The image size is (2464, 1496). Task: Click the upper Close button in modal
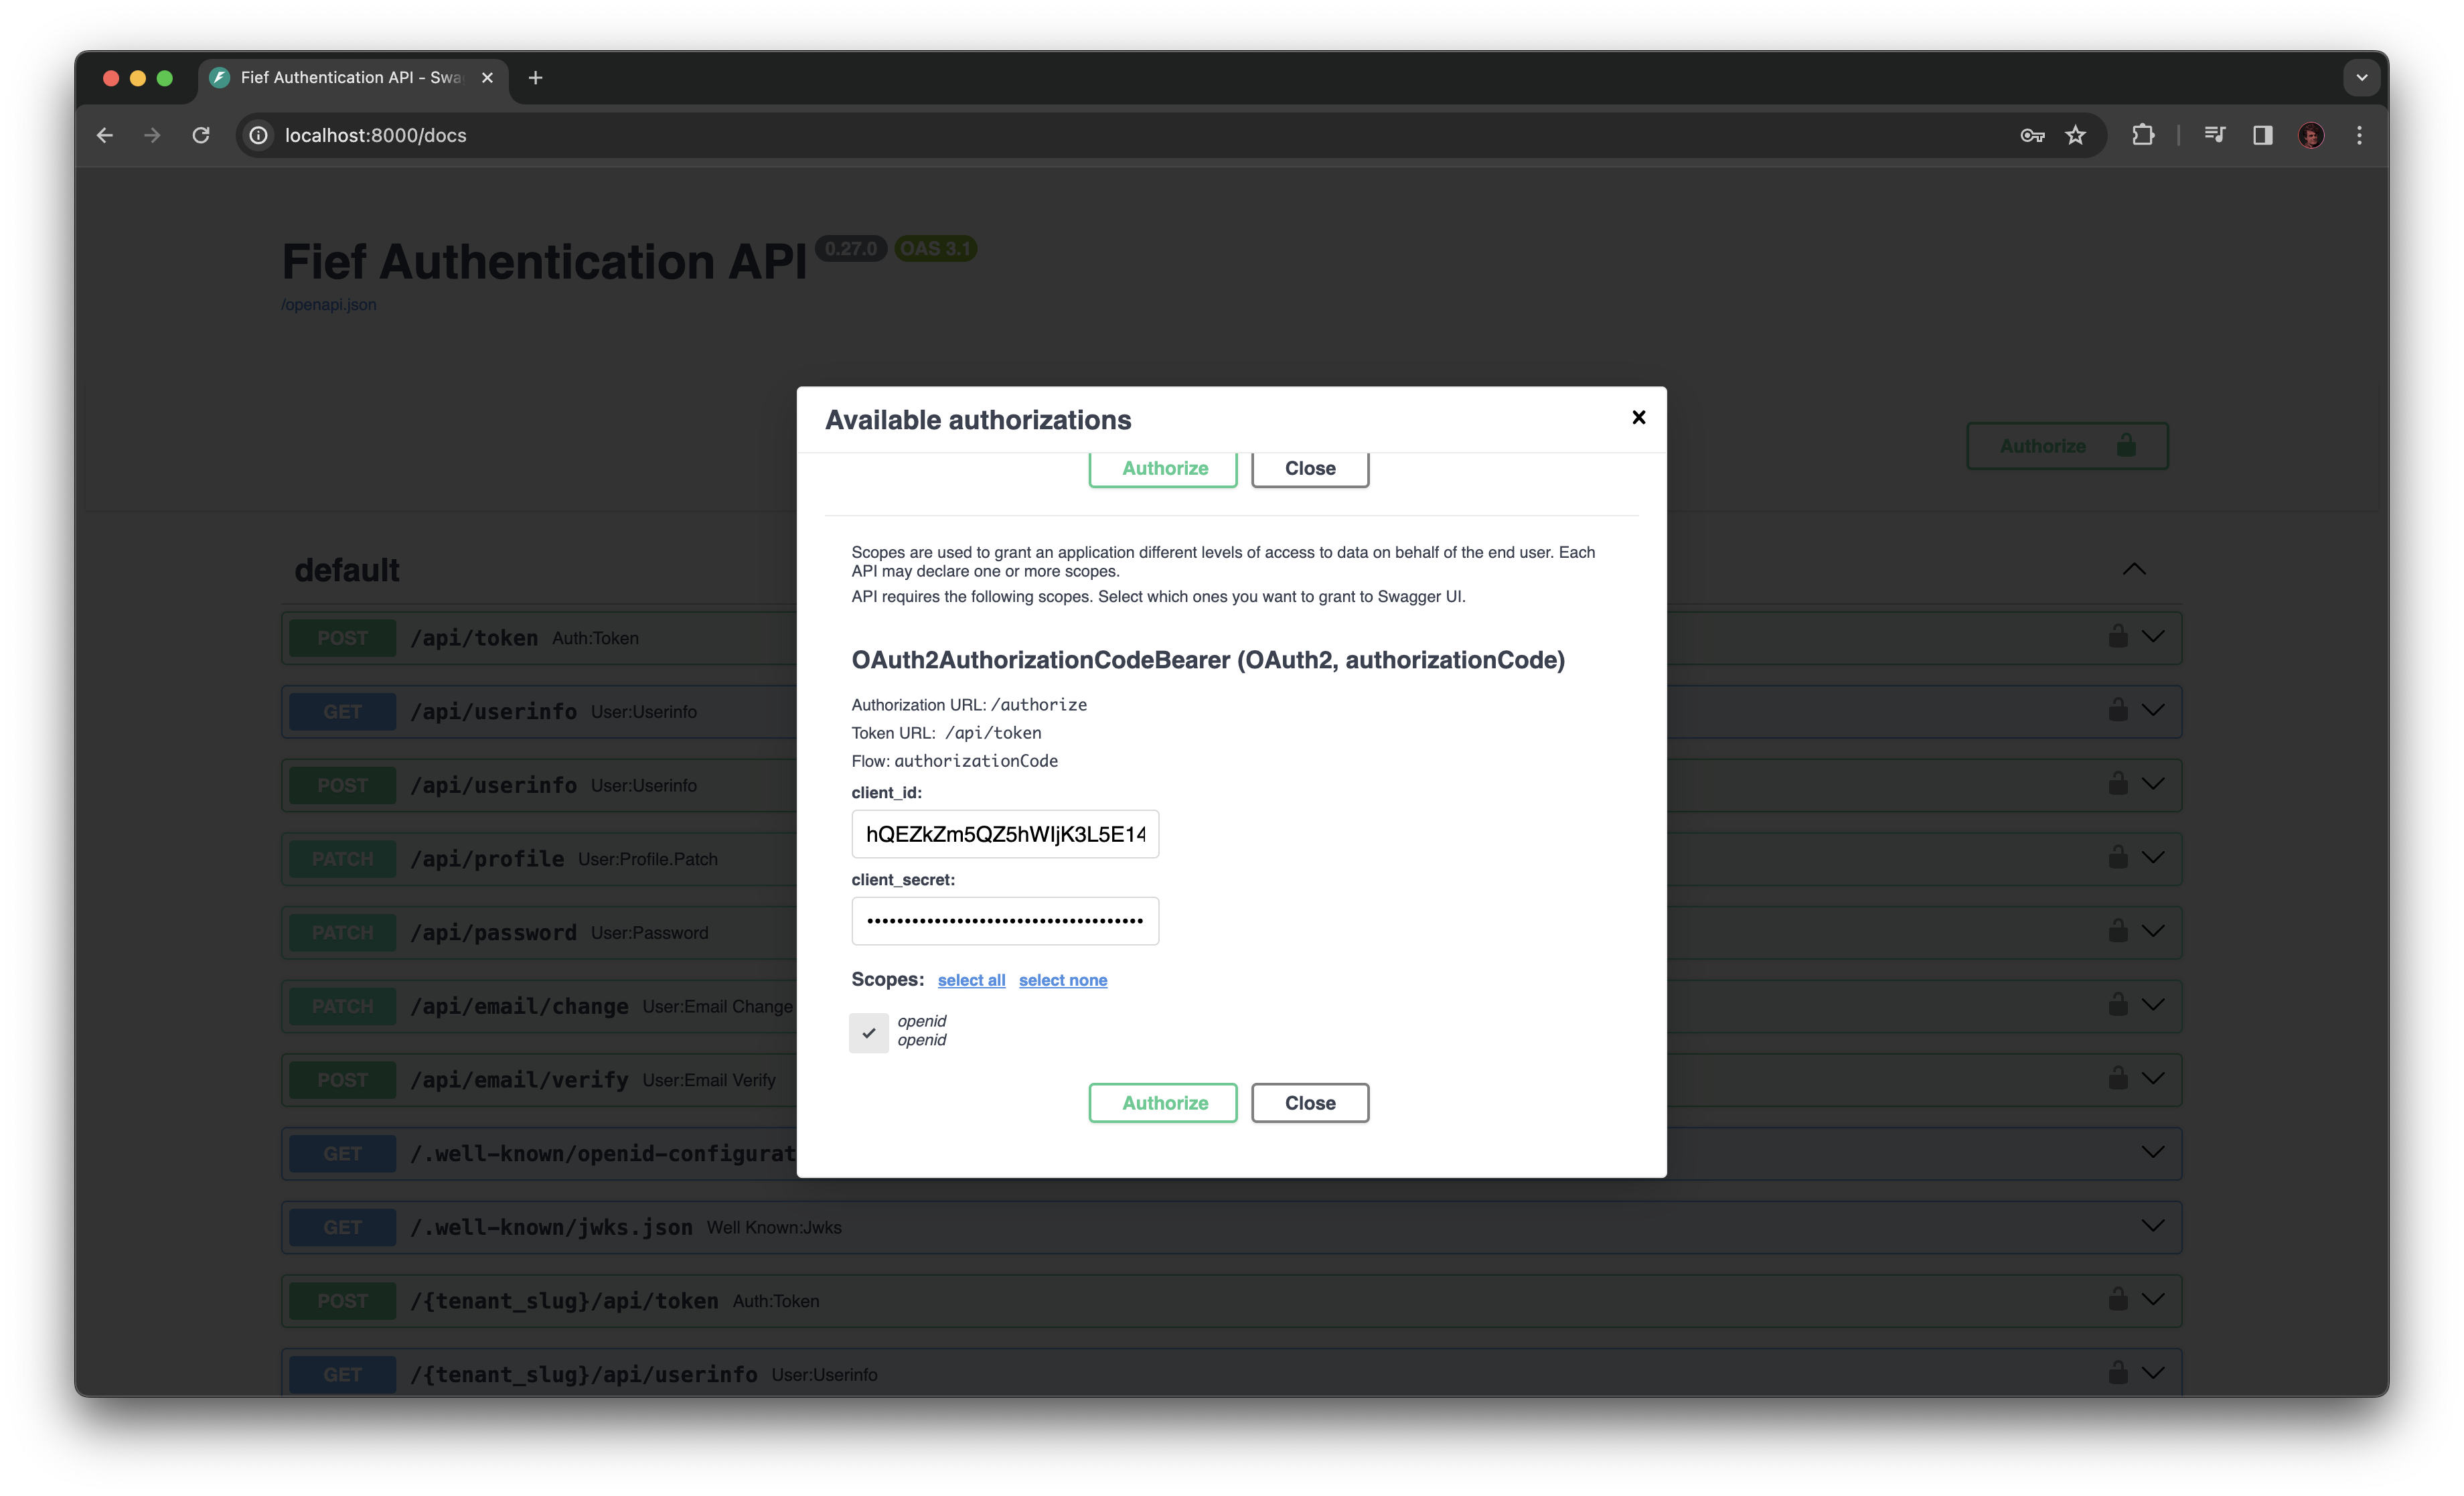(x=1310, y=469)
